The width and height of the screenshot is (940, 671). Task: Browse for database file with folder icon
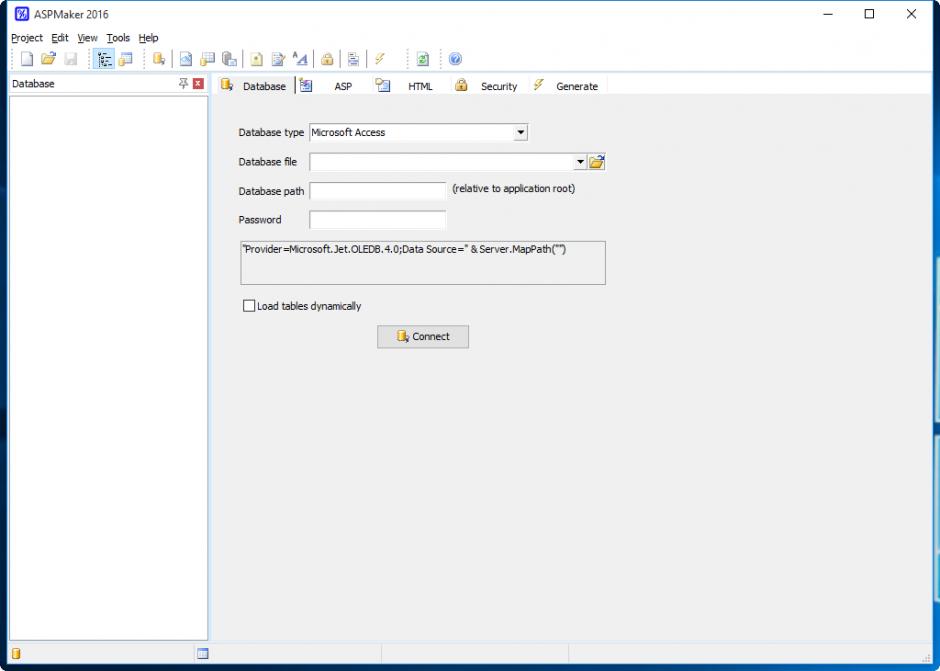point(596,162)
